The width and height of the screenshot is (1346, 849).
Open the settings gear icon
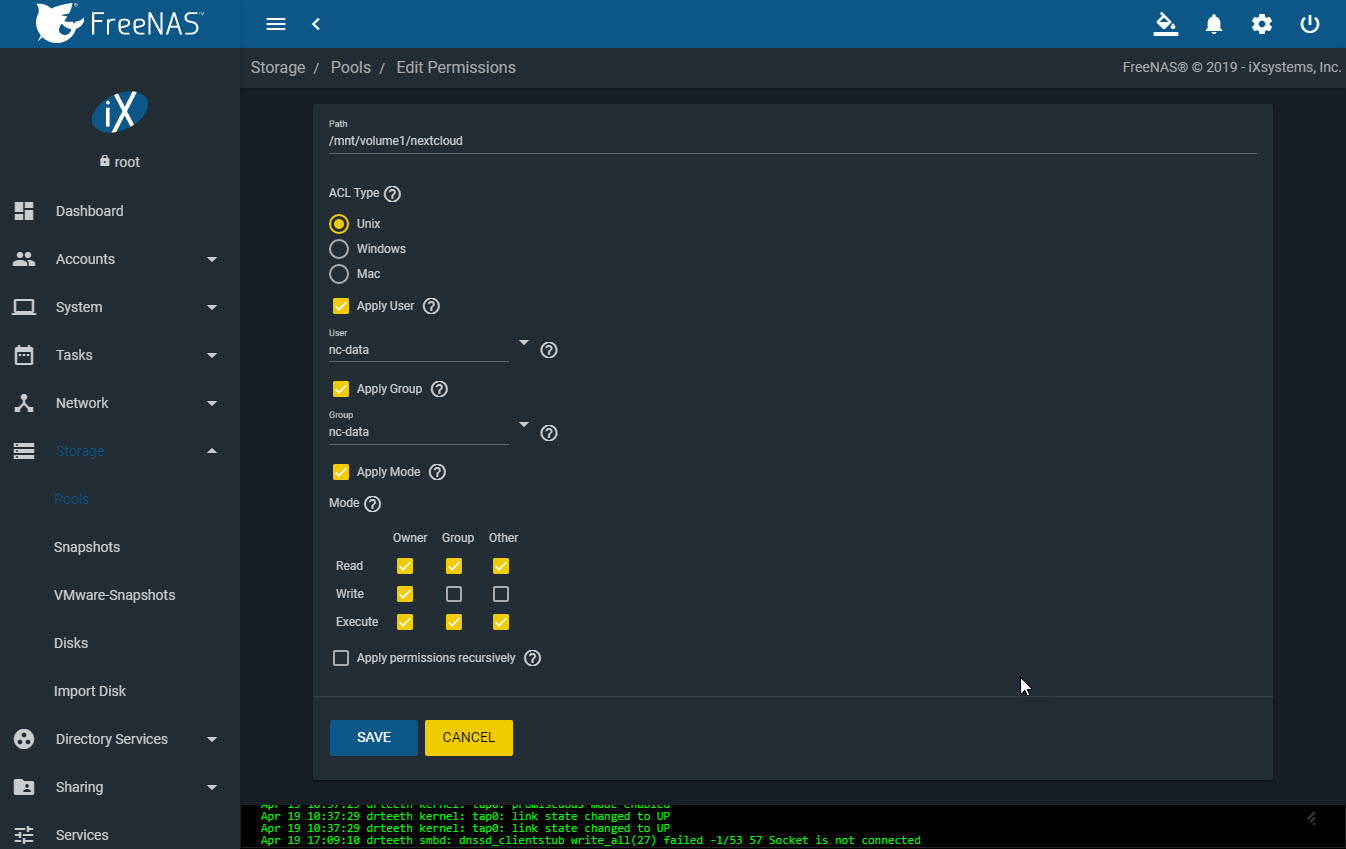point(1262,24)
